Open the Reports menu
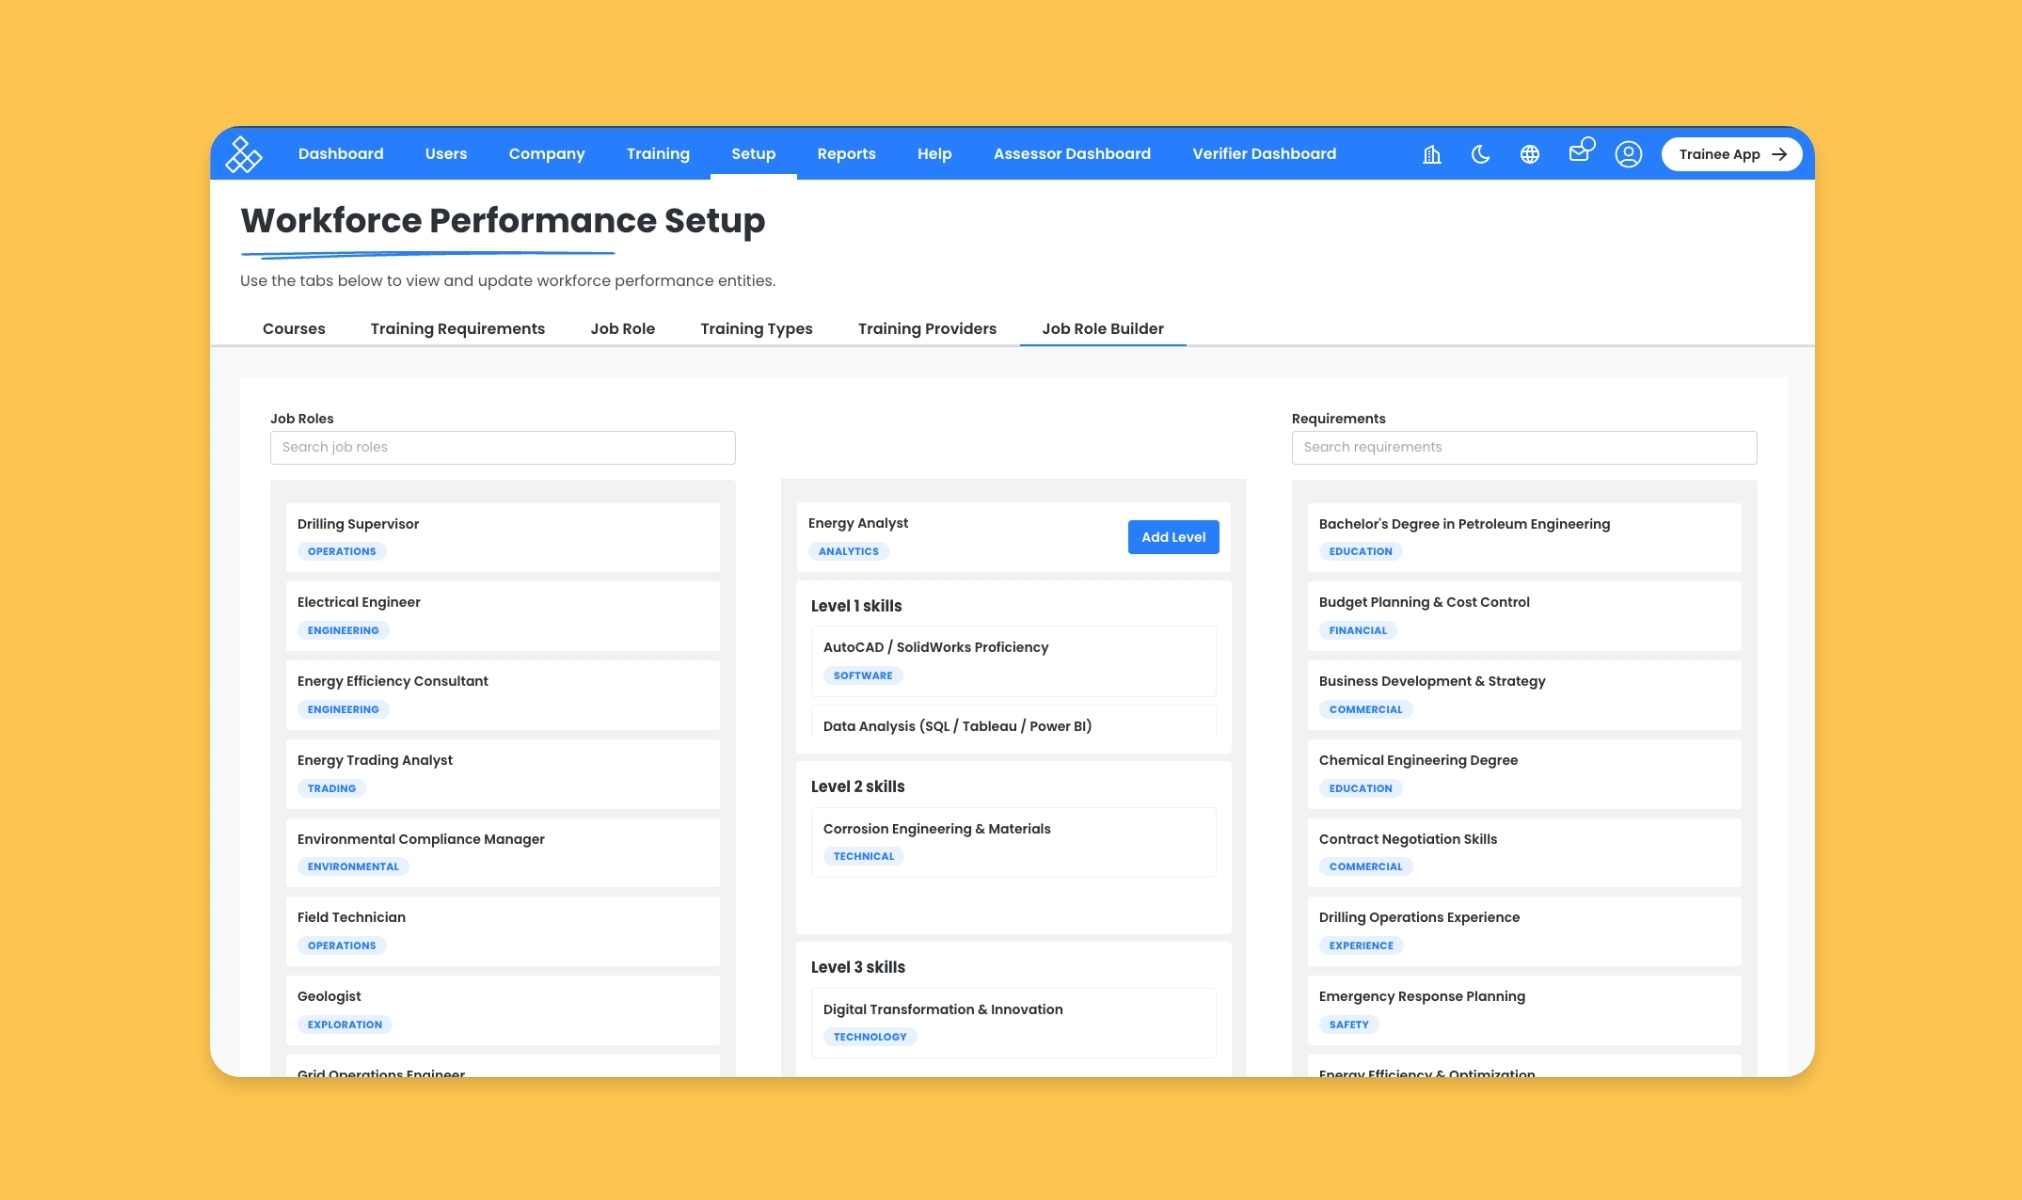This screenshot has width=2022, height=1200. [x=846, y=154]
